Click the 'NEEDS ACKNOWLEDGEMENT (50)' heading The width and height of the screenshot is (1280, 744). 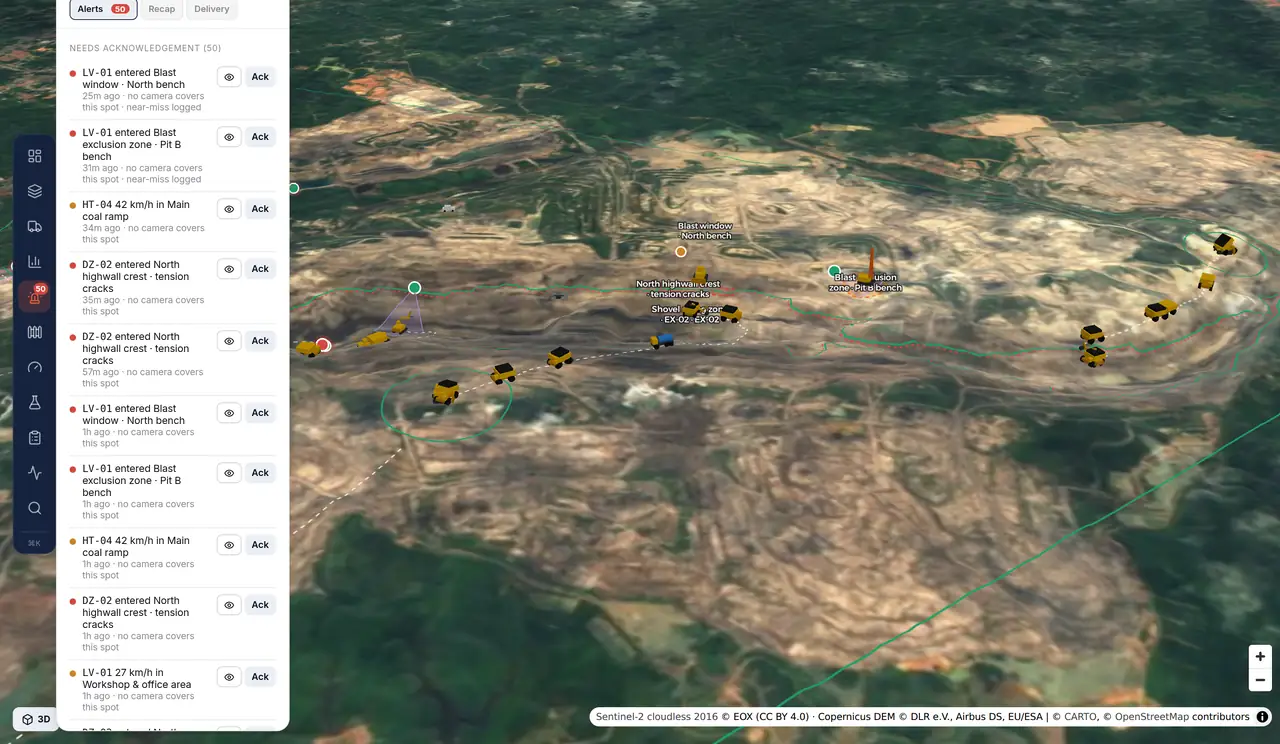145,48
